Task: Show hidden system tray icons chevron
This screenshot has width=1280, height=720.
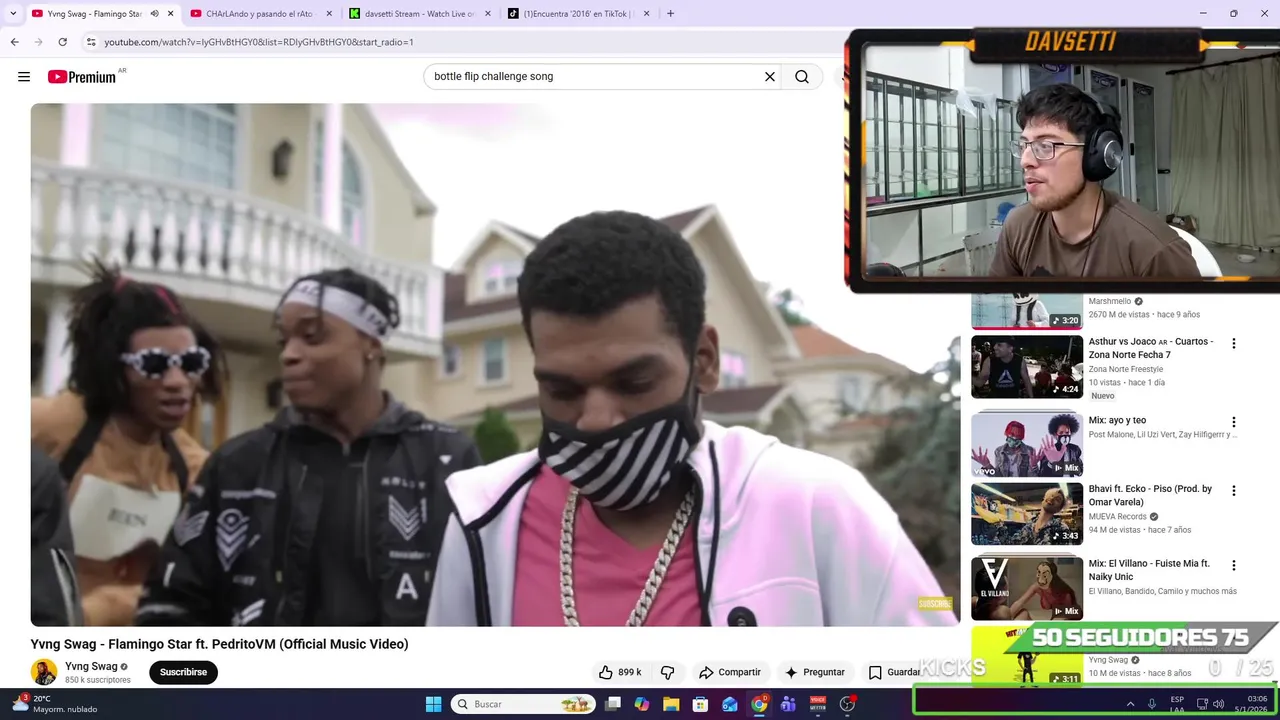Action: click(x=1130, y=704)
